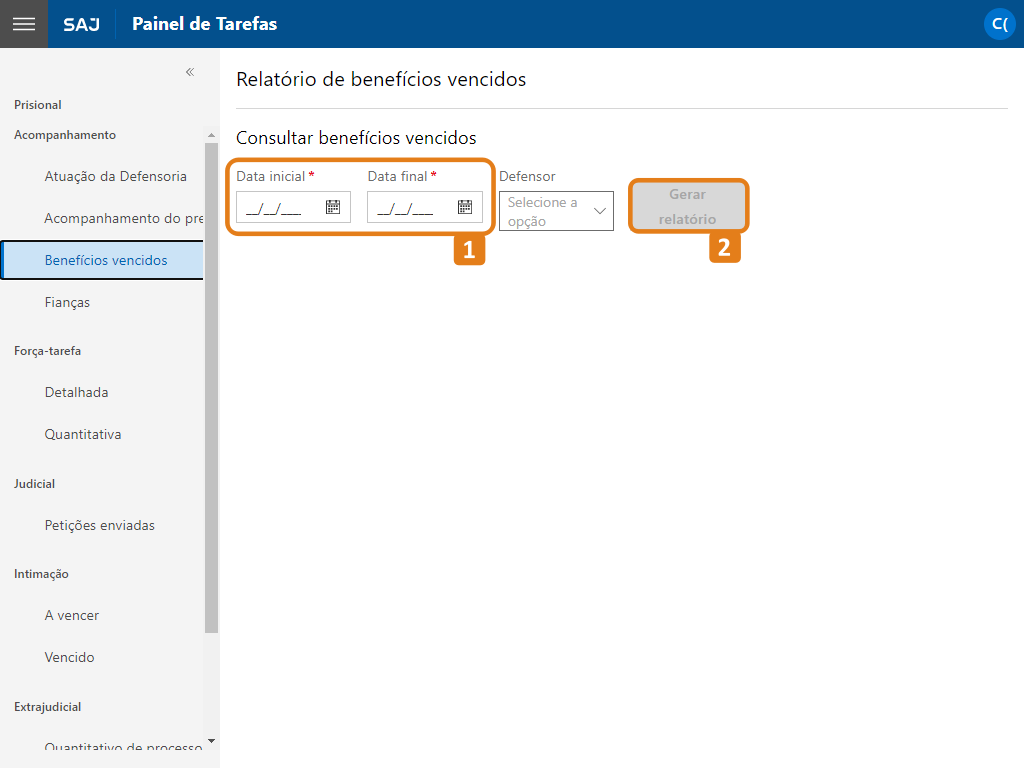Image resolution: width=1024 pixels, height=768 pixels.
Task: Click the Data final date field
Action: click(425, 207)
